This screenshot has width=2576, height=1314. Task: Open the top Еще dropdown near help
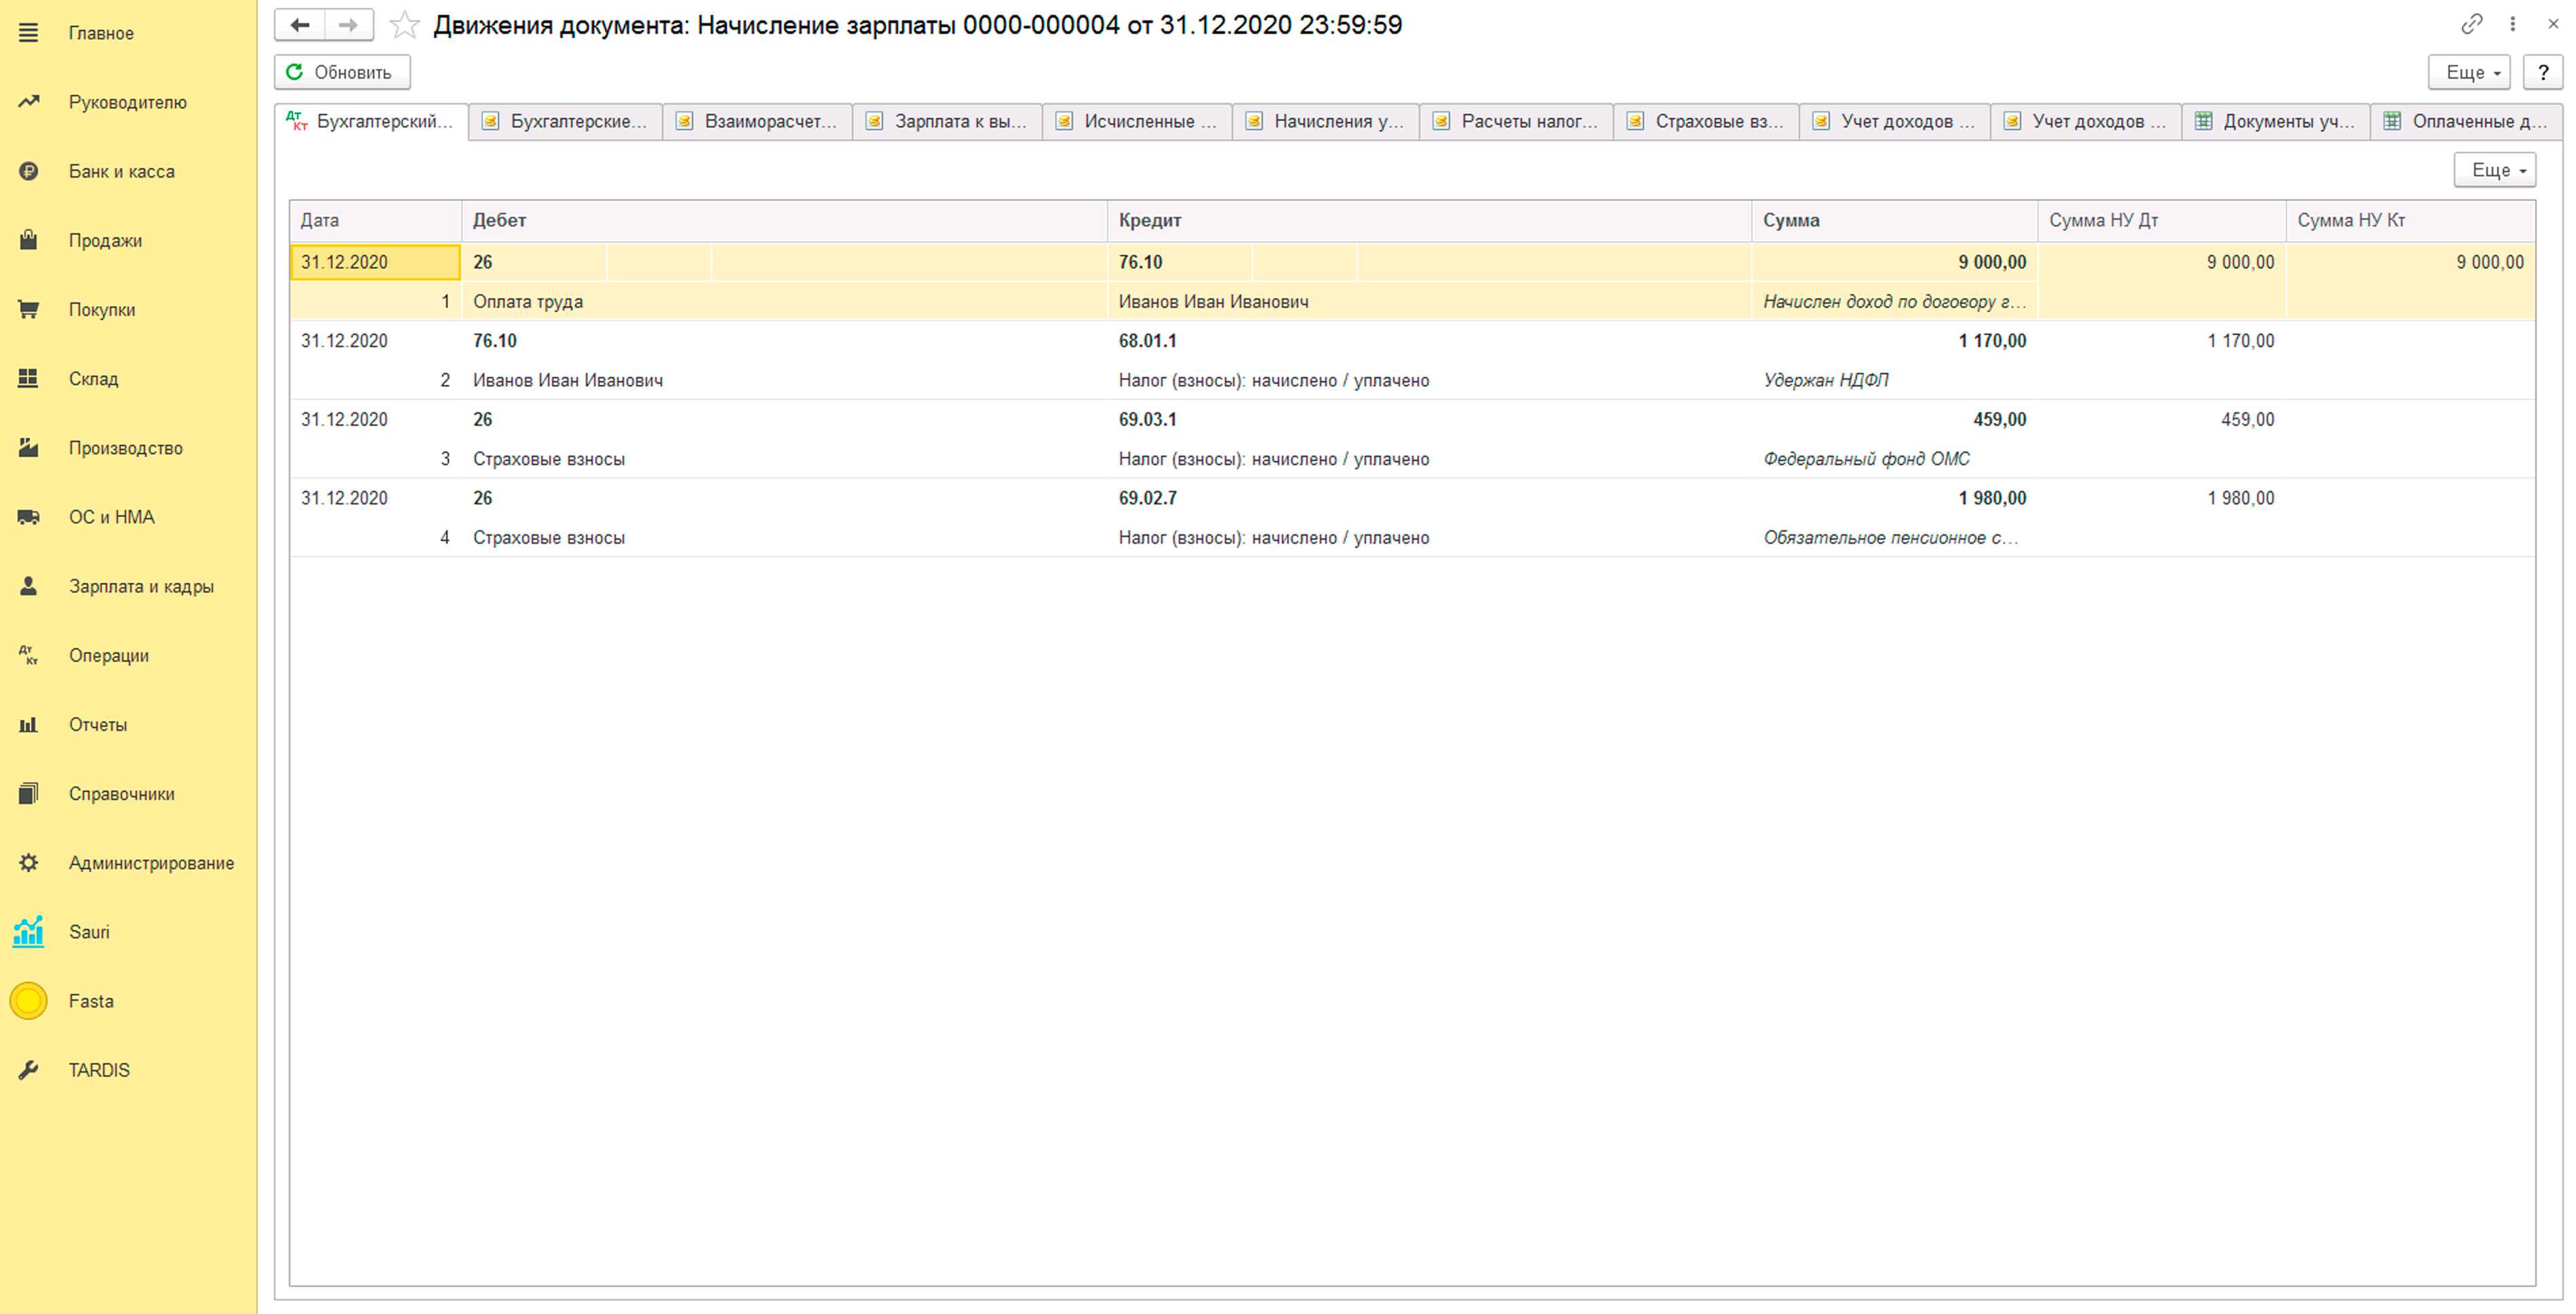[x=2469, y=72]
